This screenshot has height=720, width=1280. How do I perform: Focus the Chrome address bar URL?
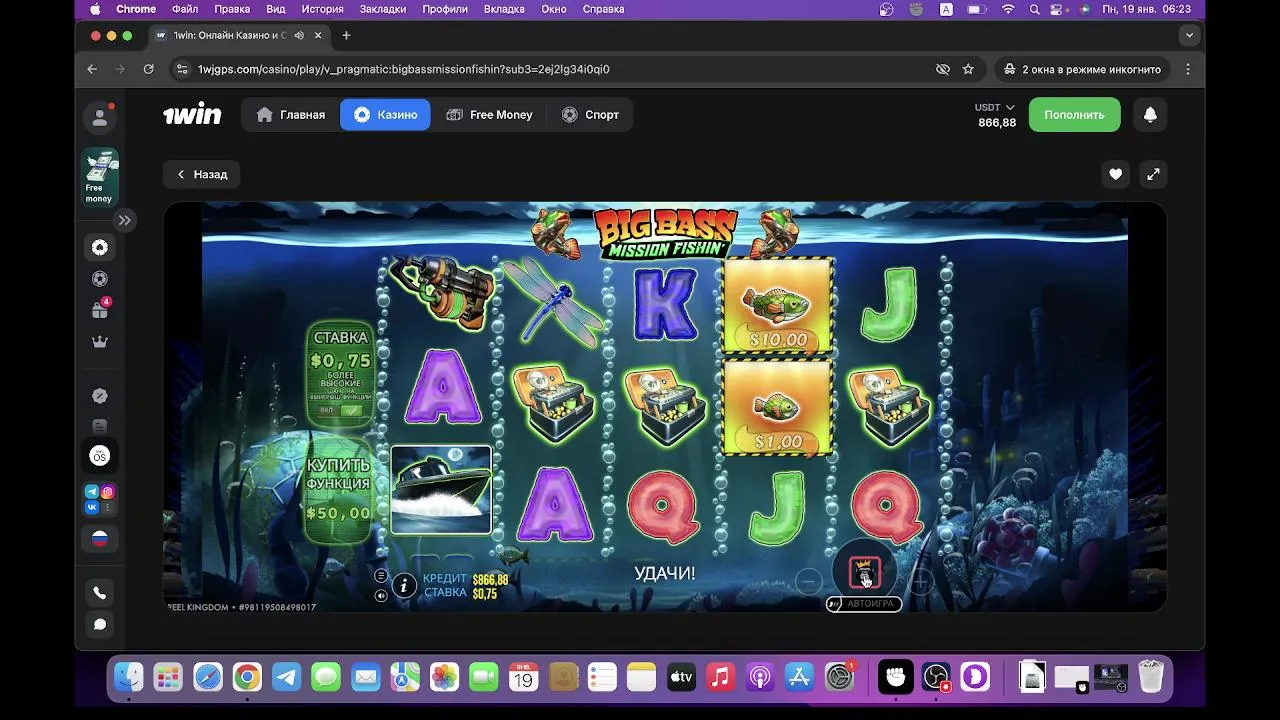[x=403, y=69]
